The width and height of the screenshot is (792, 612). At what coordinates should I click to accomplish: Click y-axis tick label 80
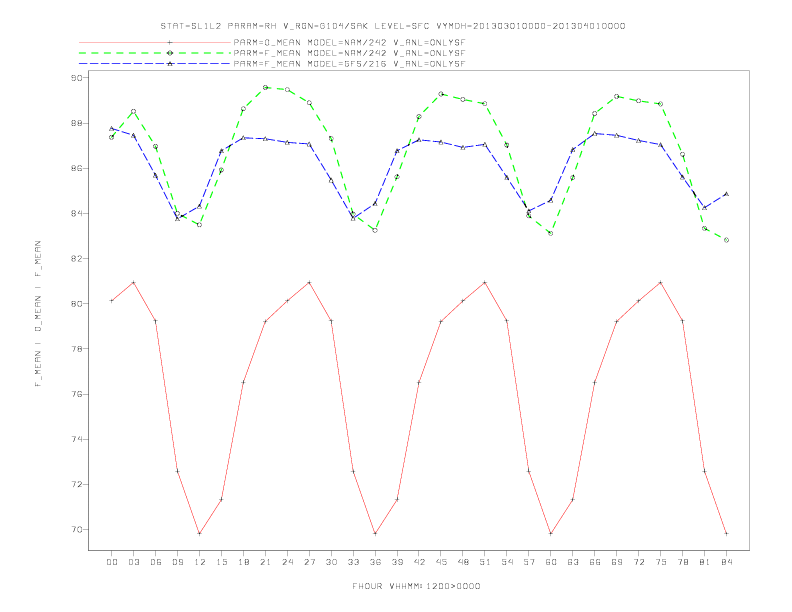point(76,303)
